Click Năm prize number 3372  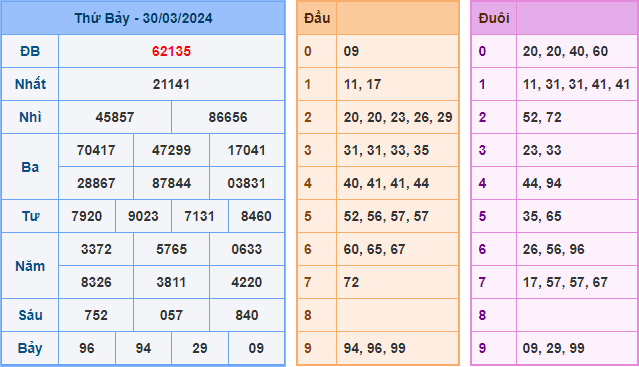coord(96,249)
